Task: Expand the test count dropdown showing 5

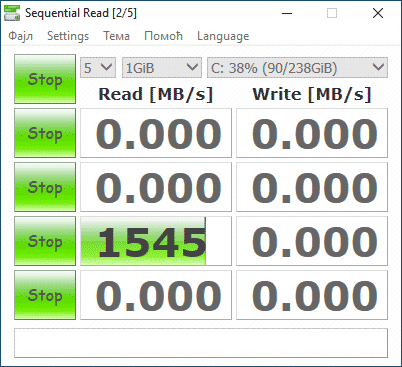Action: 98,68
